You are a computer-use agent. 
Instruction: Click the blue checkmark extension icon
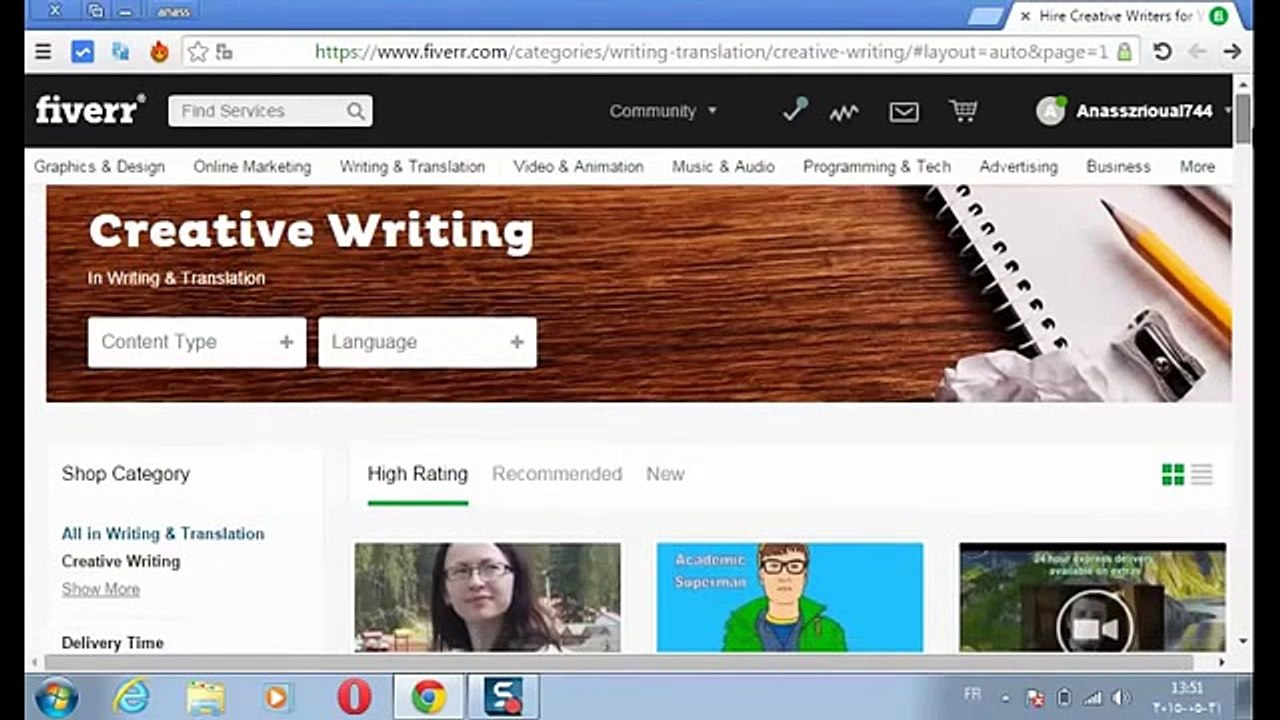(x=82, y=52)
